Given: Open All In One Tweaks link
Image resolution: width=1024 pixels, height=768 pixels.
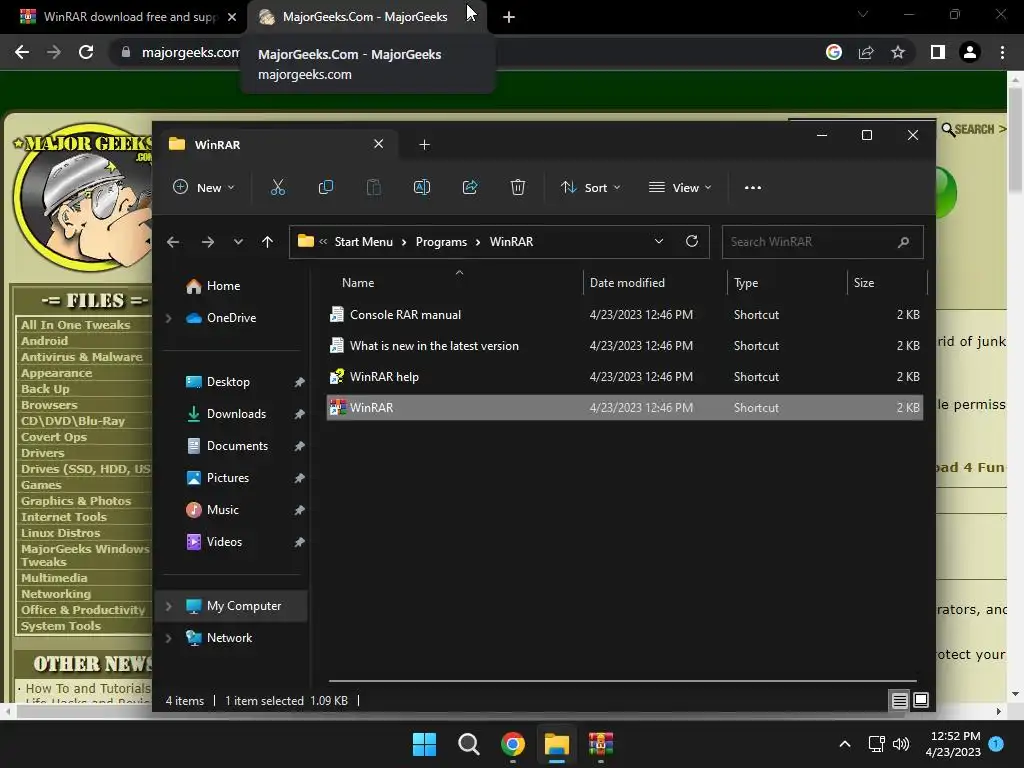Looking at the screenshot, I should 76,325.
